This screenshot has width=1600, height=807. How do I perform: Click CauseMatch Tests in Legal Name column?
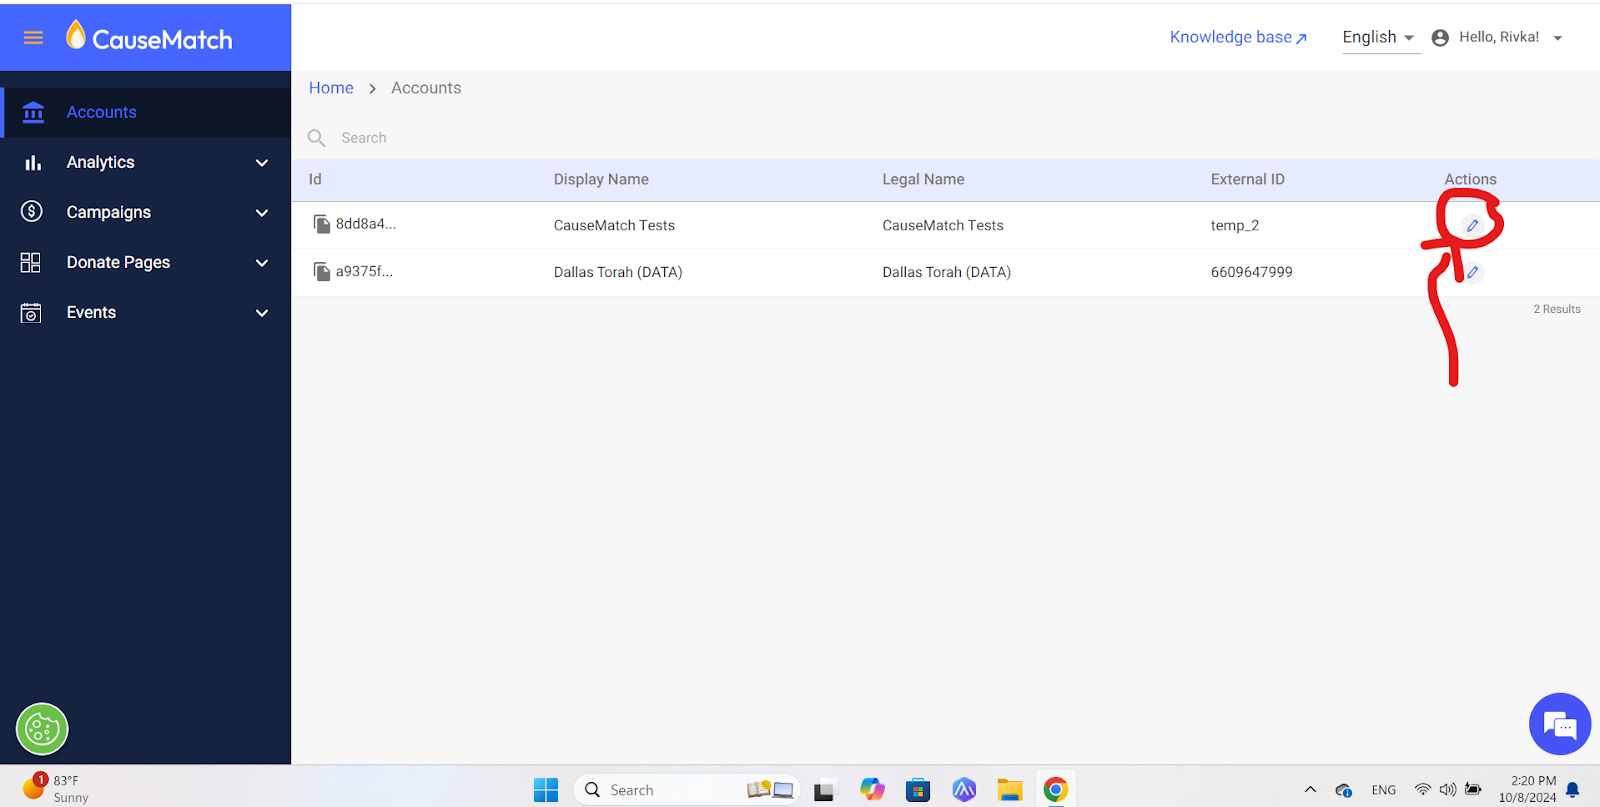943,226
